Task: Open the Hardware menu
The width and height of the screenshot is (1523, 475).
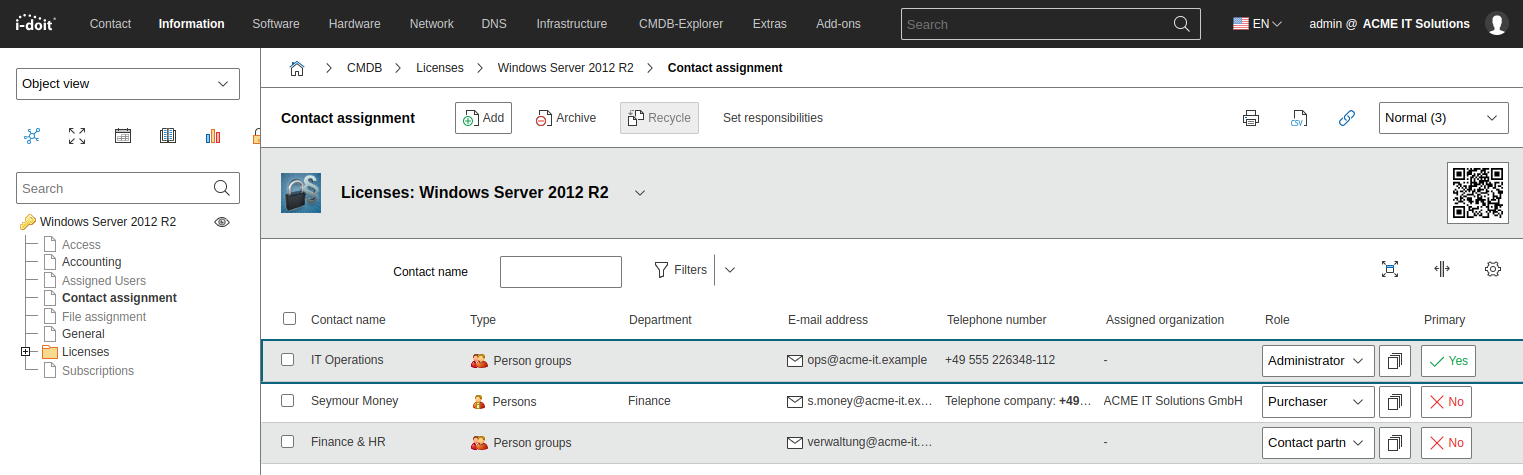Action: (355, 24)
